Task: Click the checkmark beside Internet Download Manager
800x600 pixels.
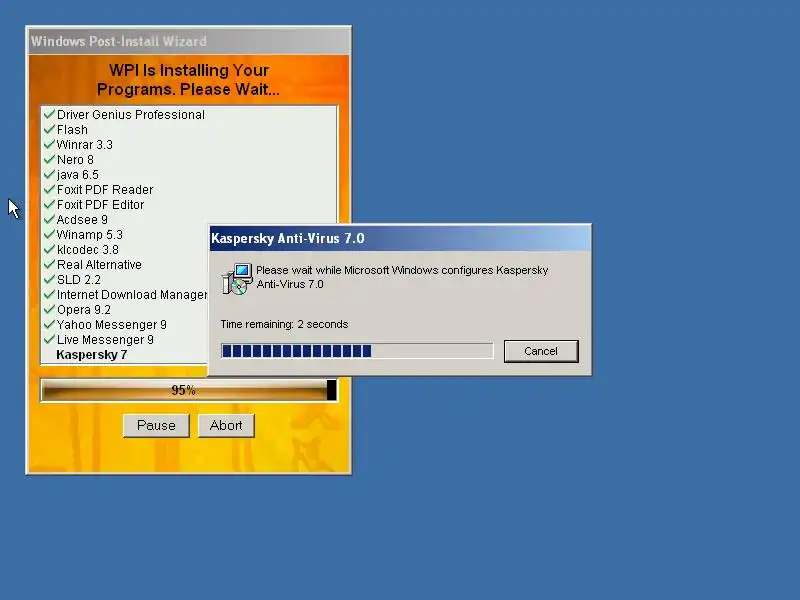Action: tap(49, 294)
